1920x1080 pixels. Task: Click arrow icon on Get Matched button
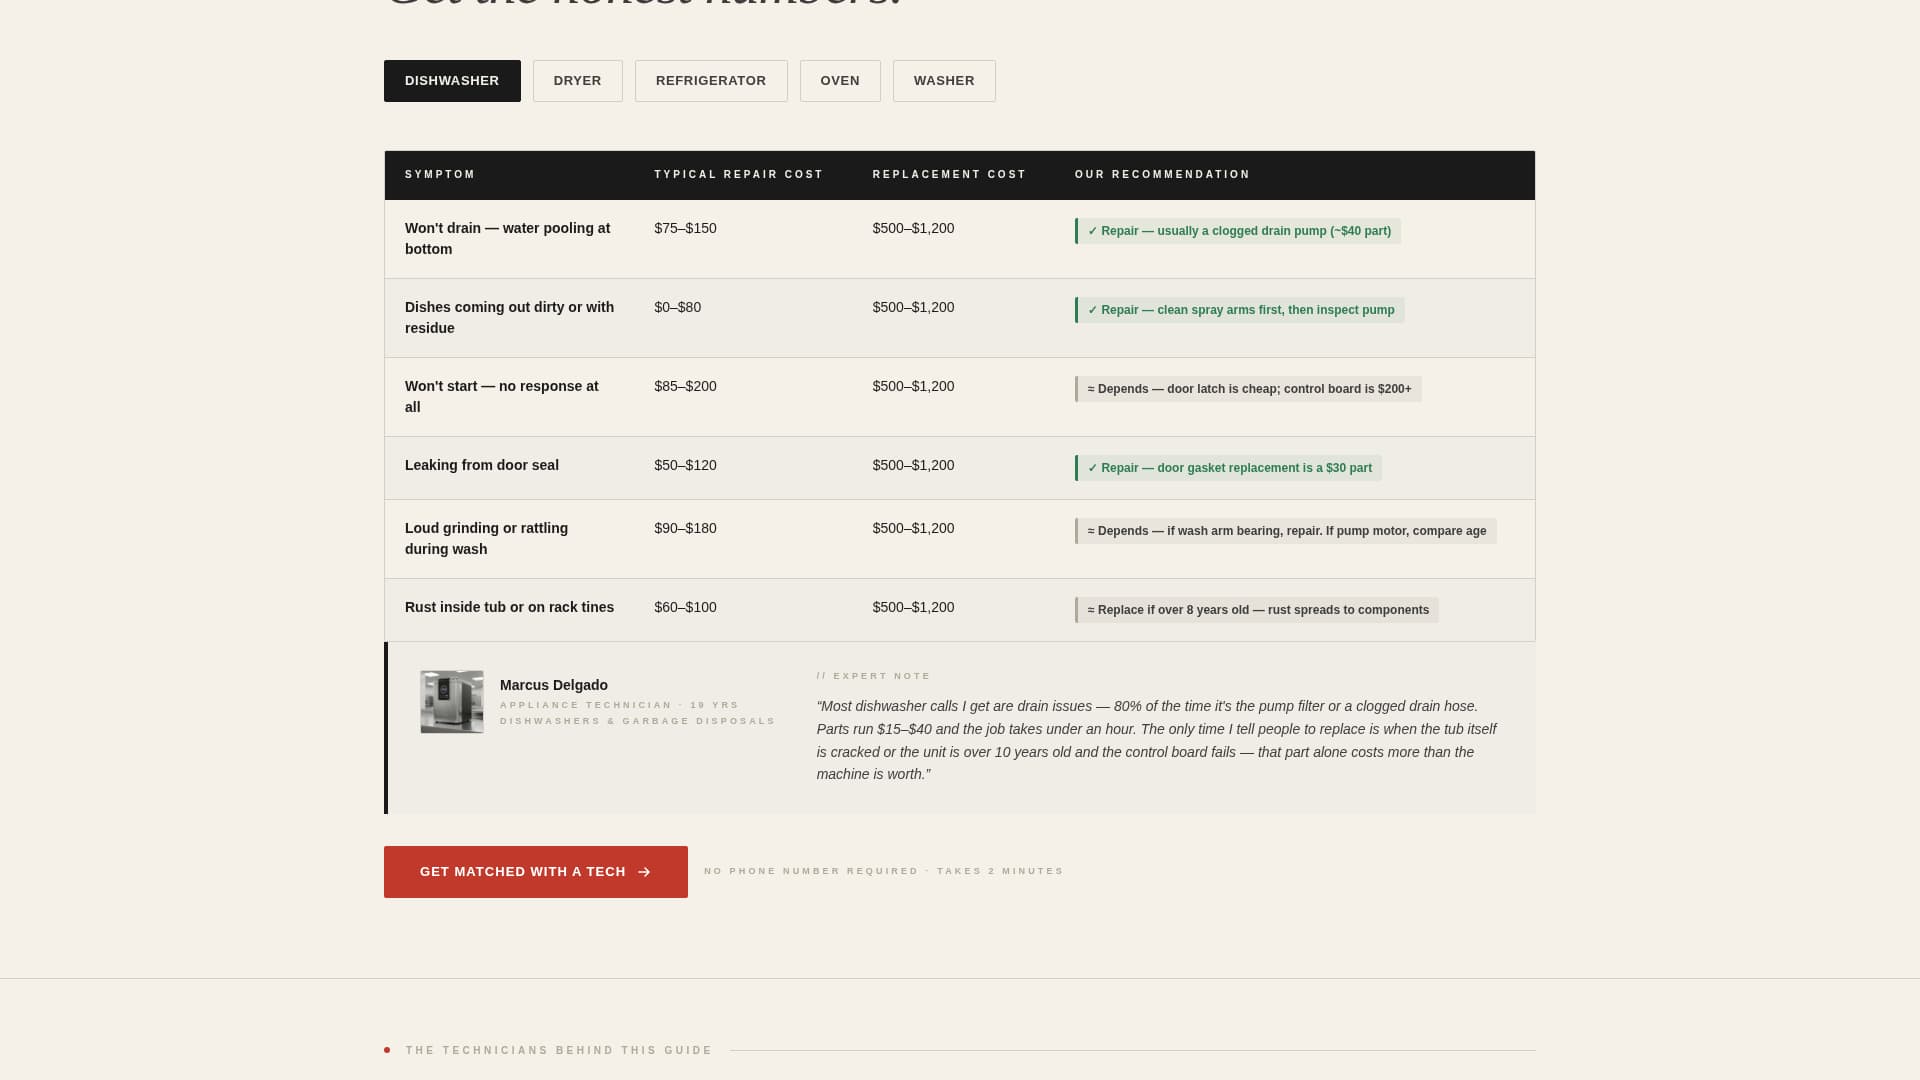point(644,872)
